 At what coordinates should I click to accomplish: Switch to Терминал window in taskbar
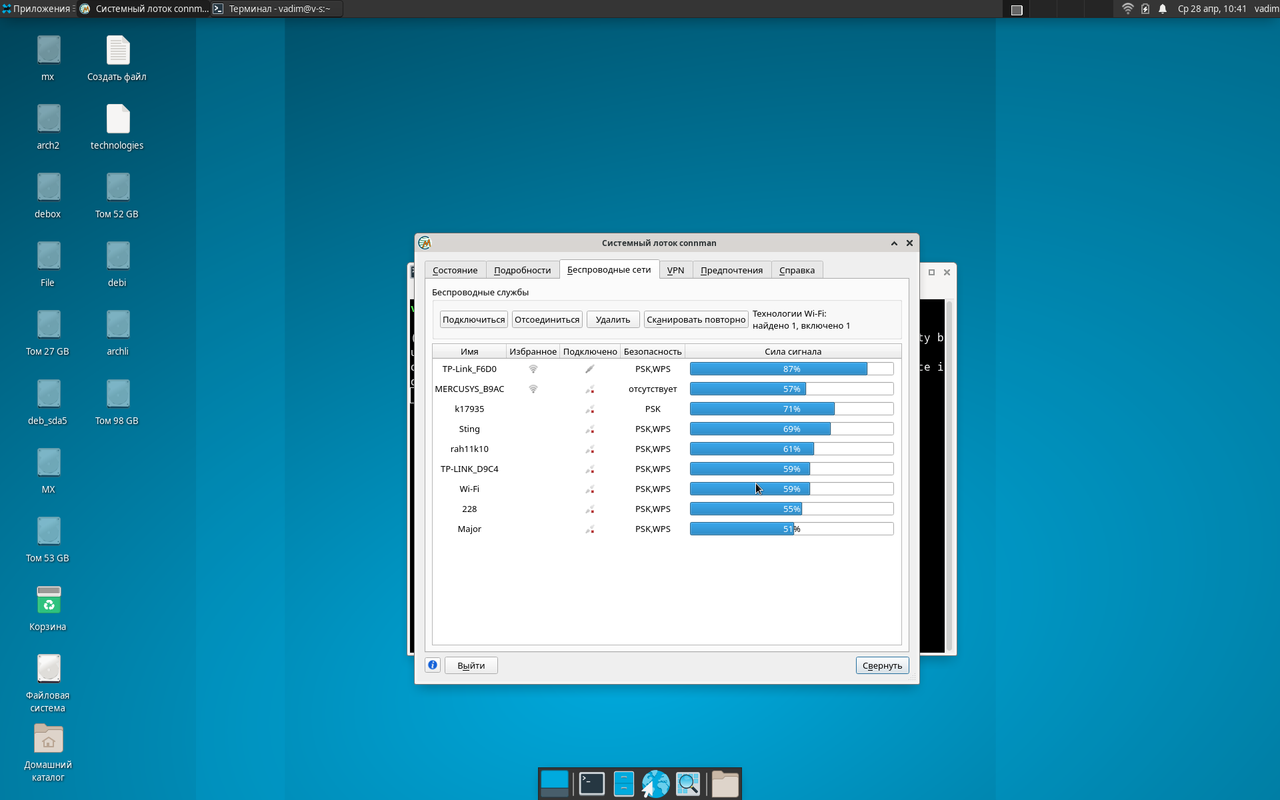click(275, 9)
